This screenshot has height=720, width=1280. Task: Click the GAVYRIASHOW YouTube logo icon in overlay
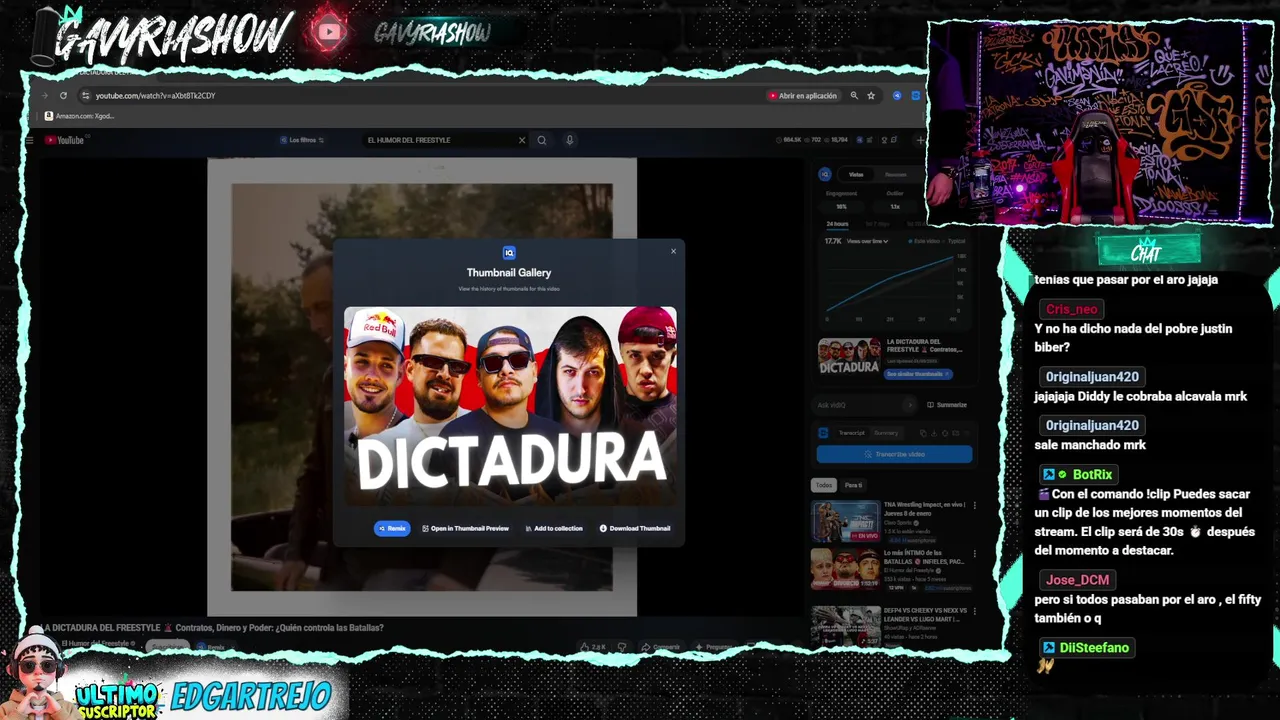coord(328,32)
